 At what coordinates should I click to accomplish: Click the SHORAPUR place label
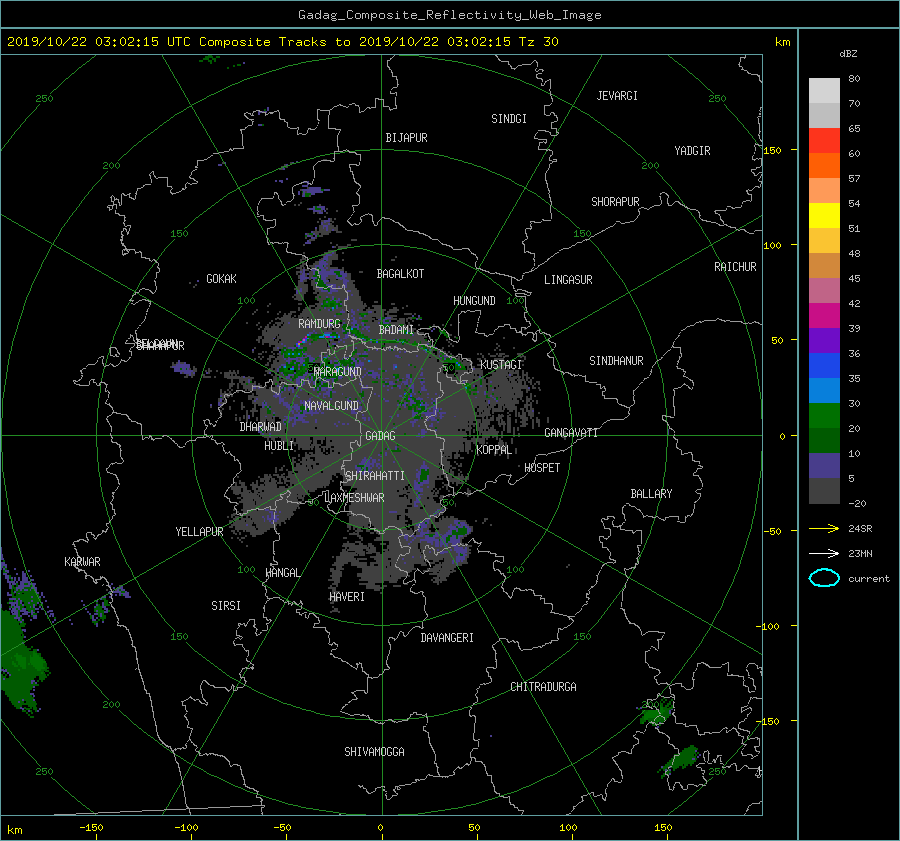pyautogui.click(x=615, y=202)
